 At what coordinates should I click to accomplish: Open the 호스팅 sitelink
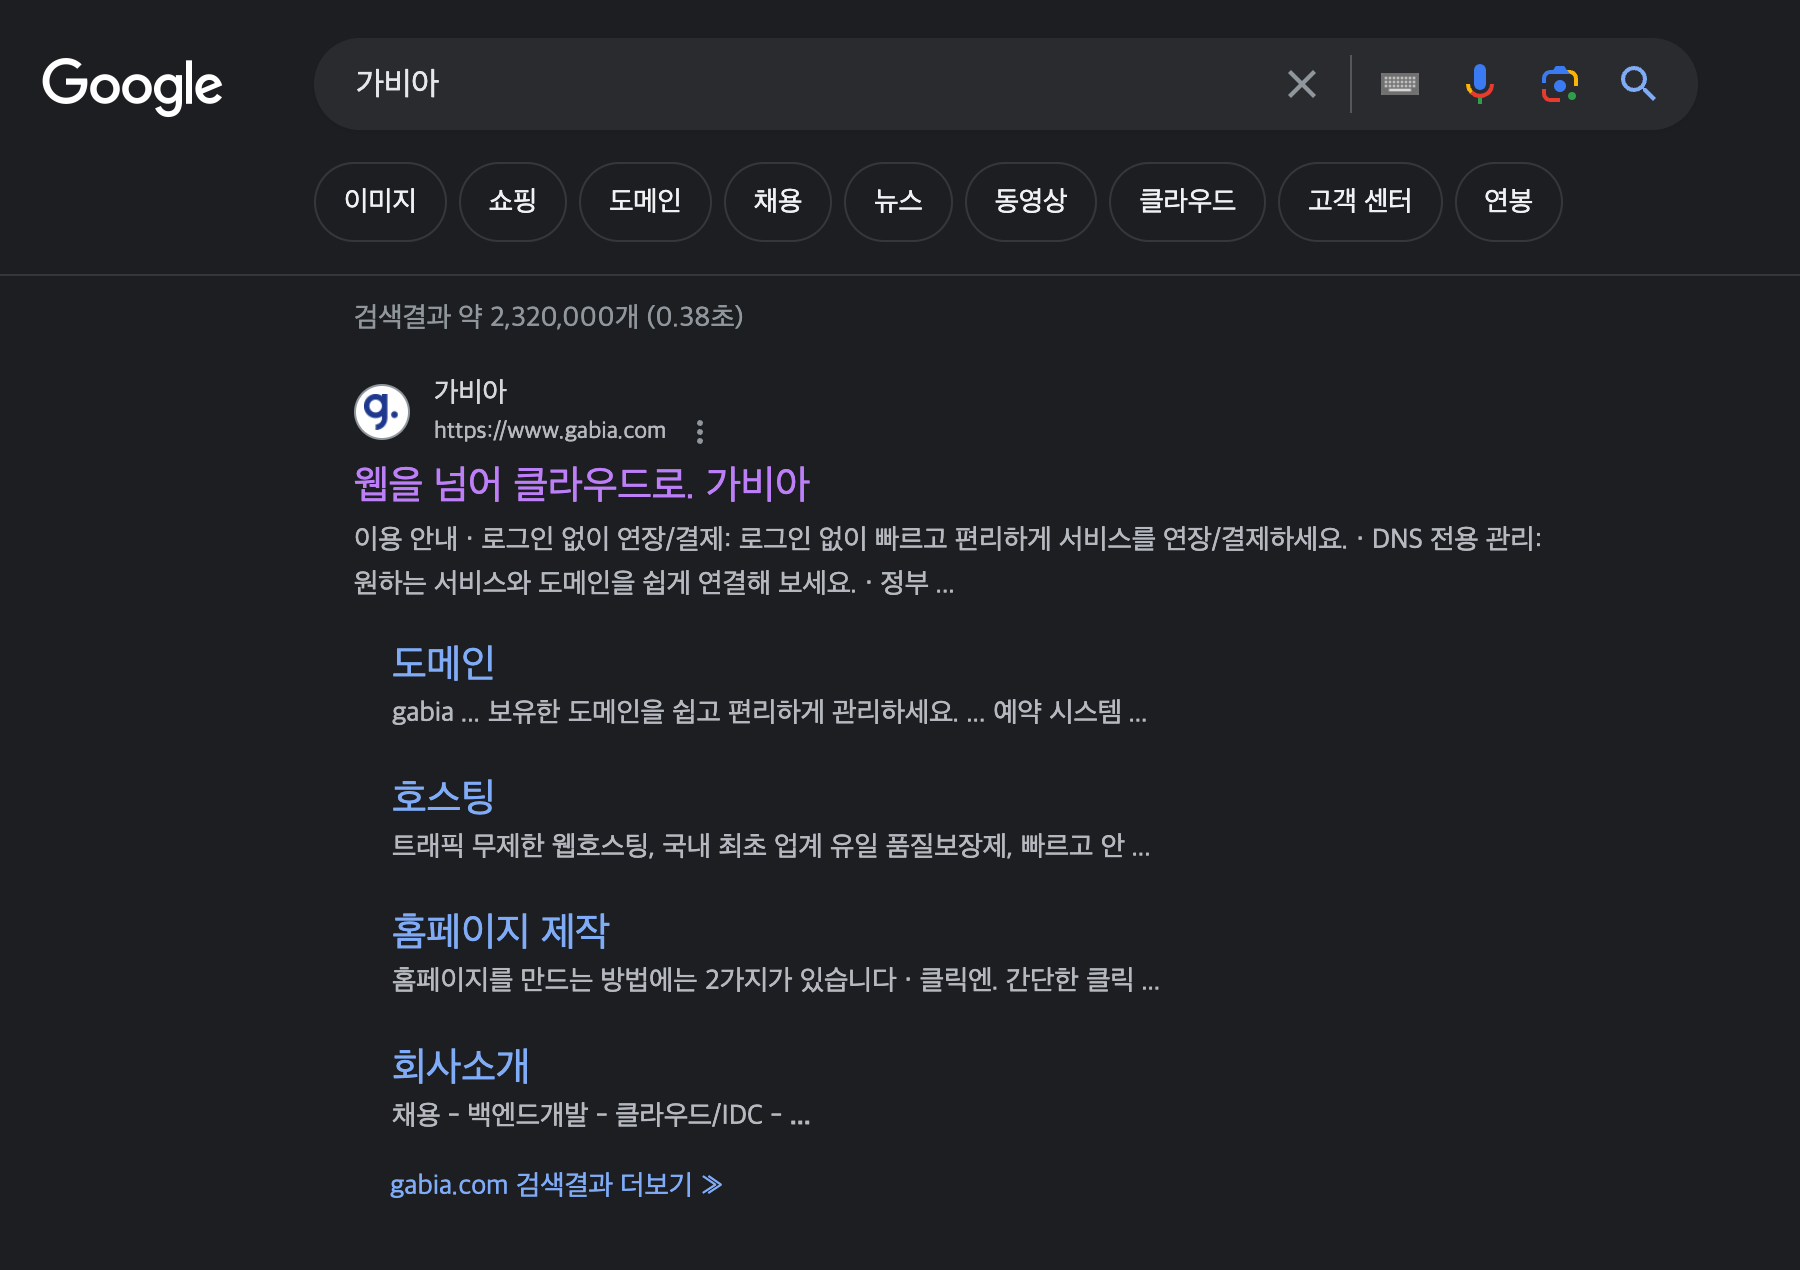(443, 796)
